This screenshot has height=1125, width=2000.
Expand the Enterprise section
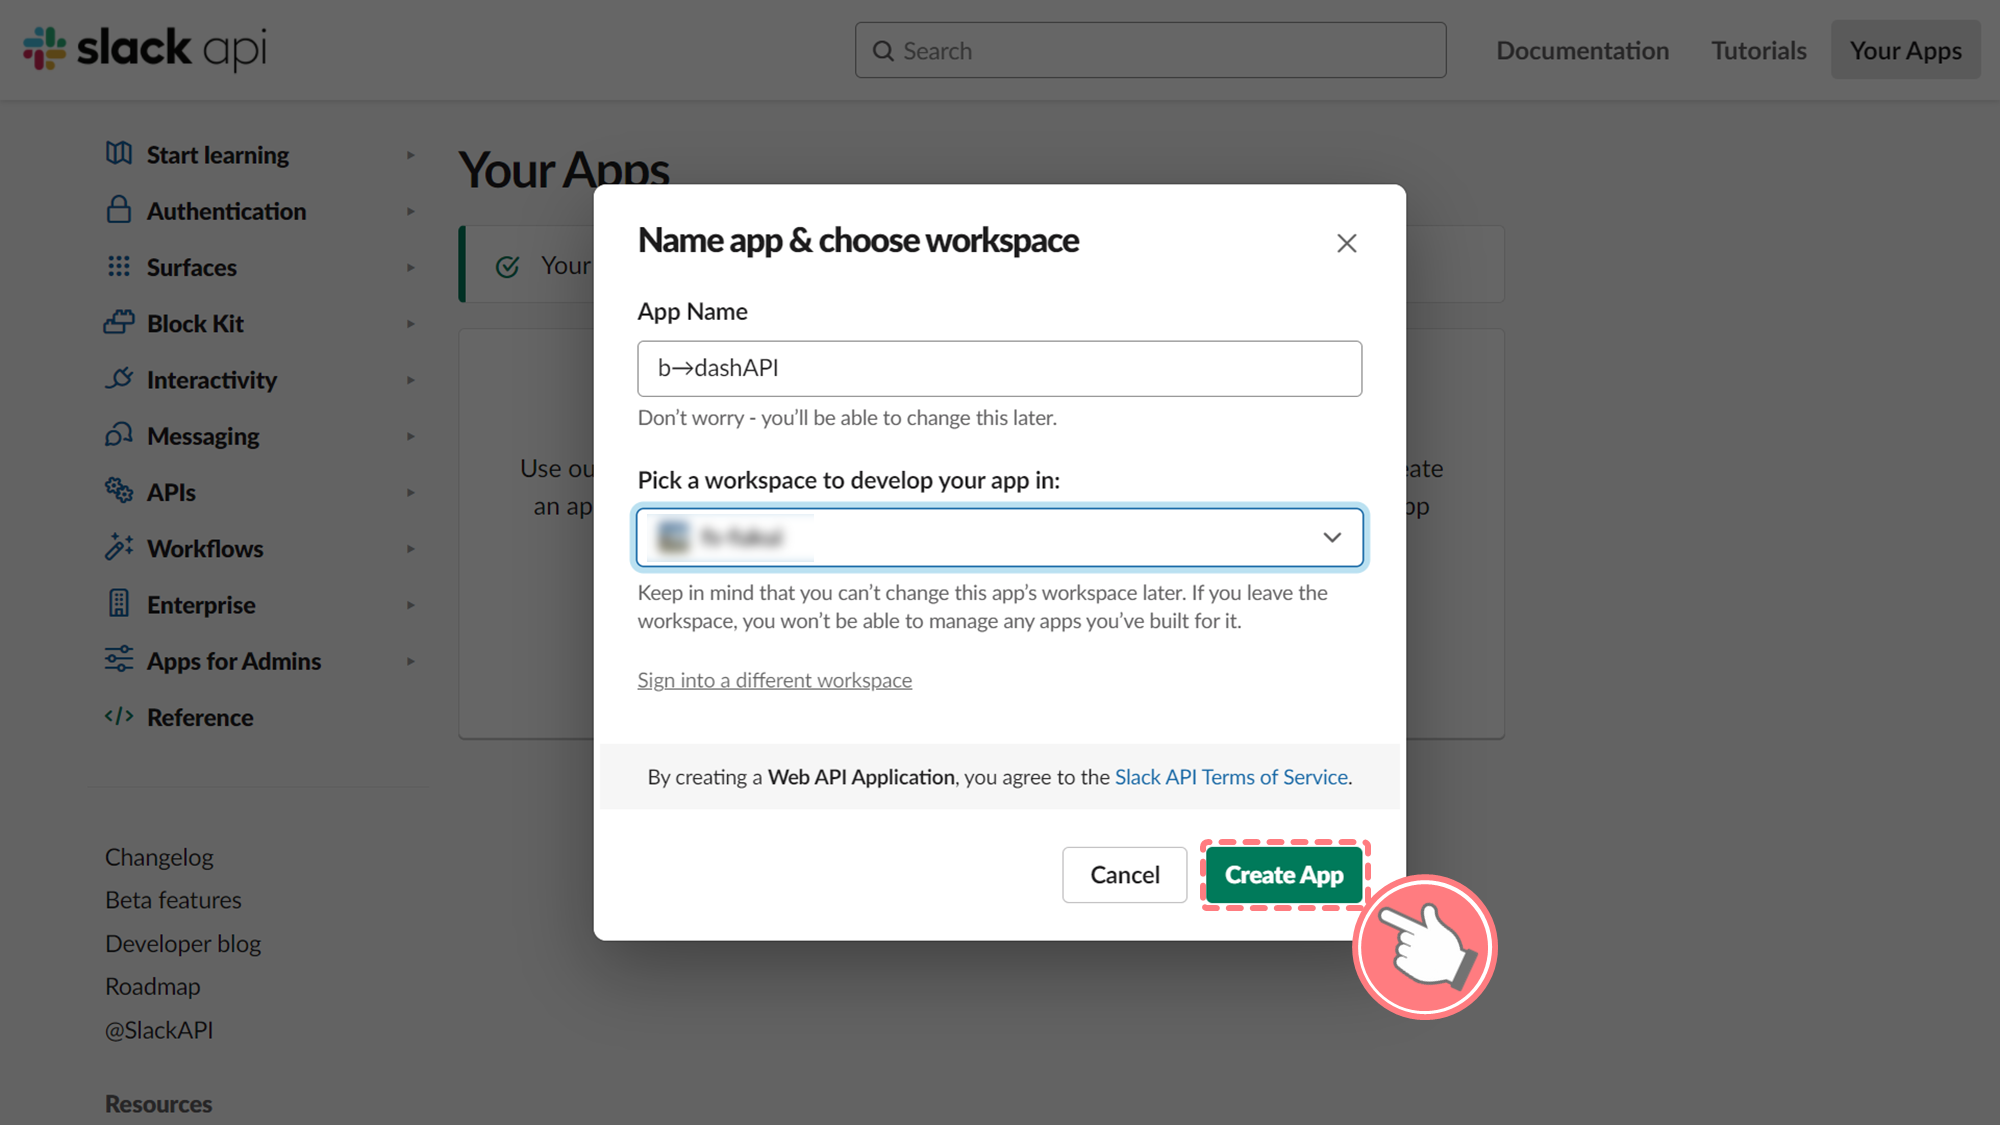click(411, 605)
